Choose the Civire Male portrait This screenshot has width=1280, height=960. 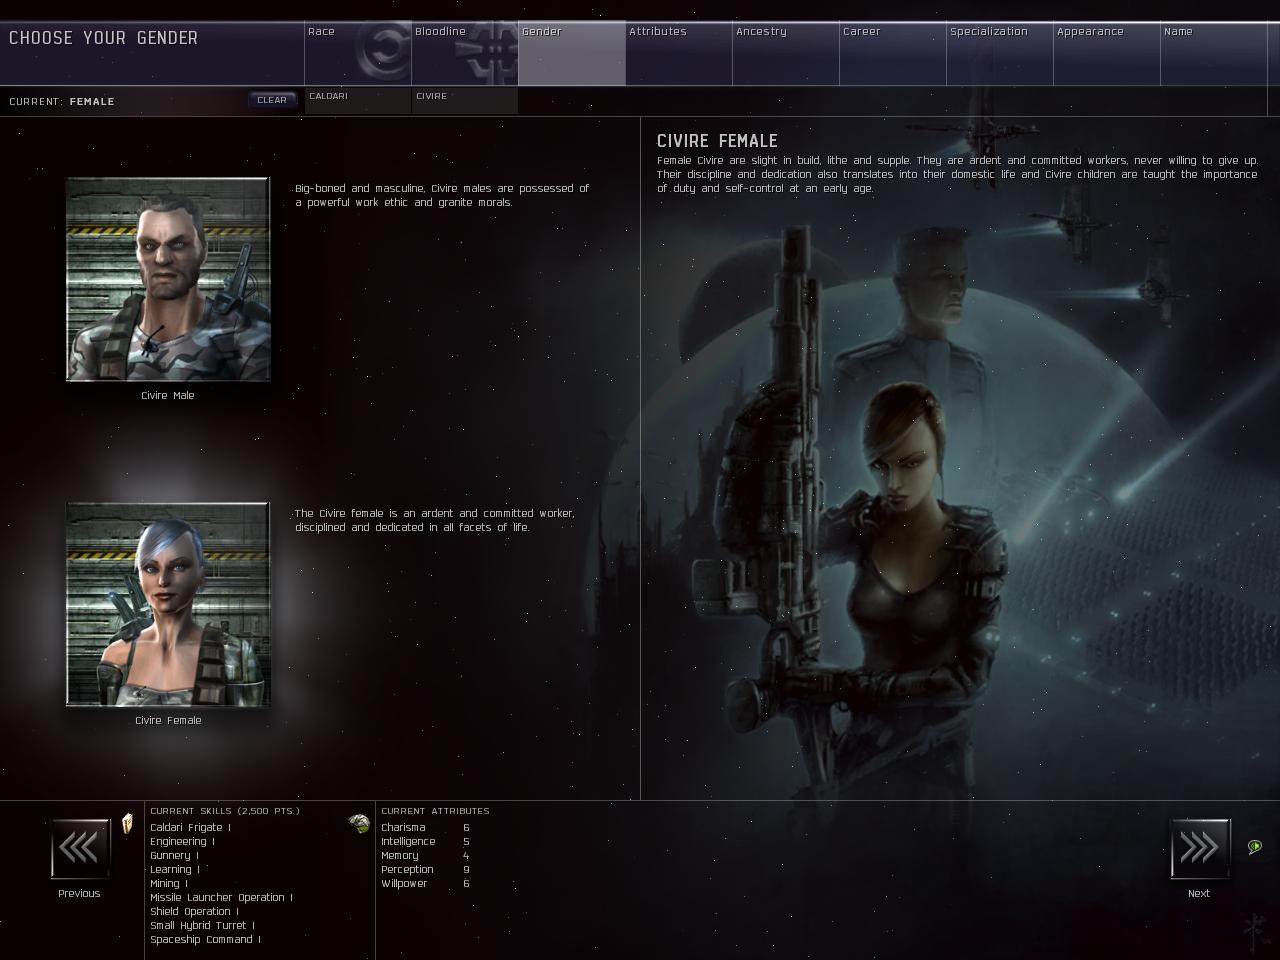pyautogui.click(x=168, y=279)
